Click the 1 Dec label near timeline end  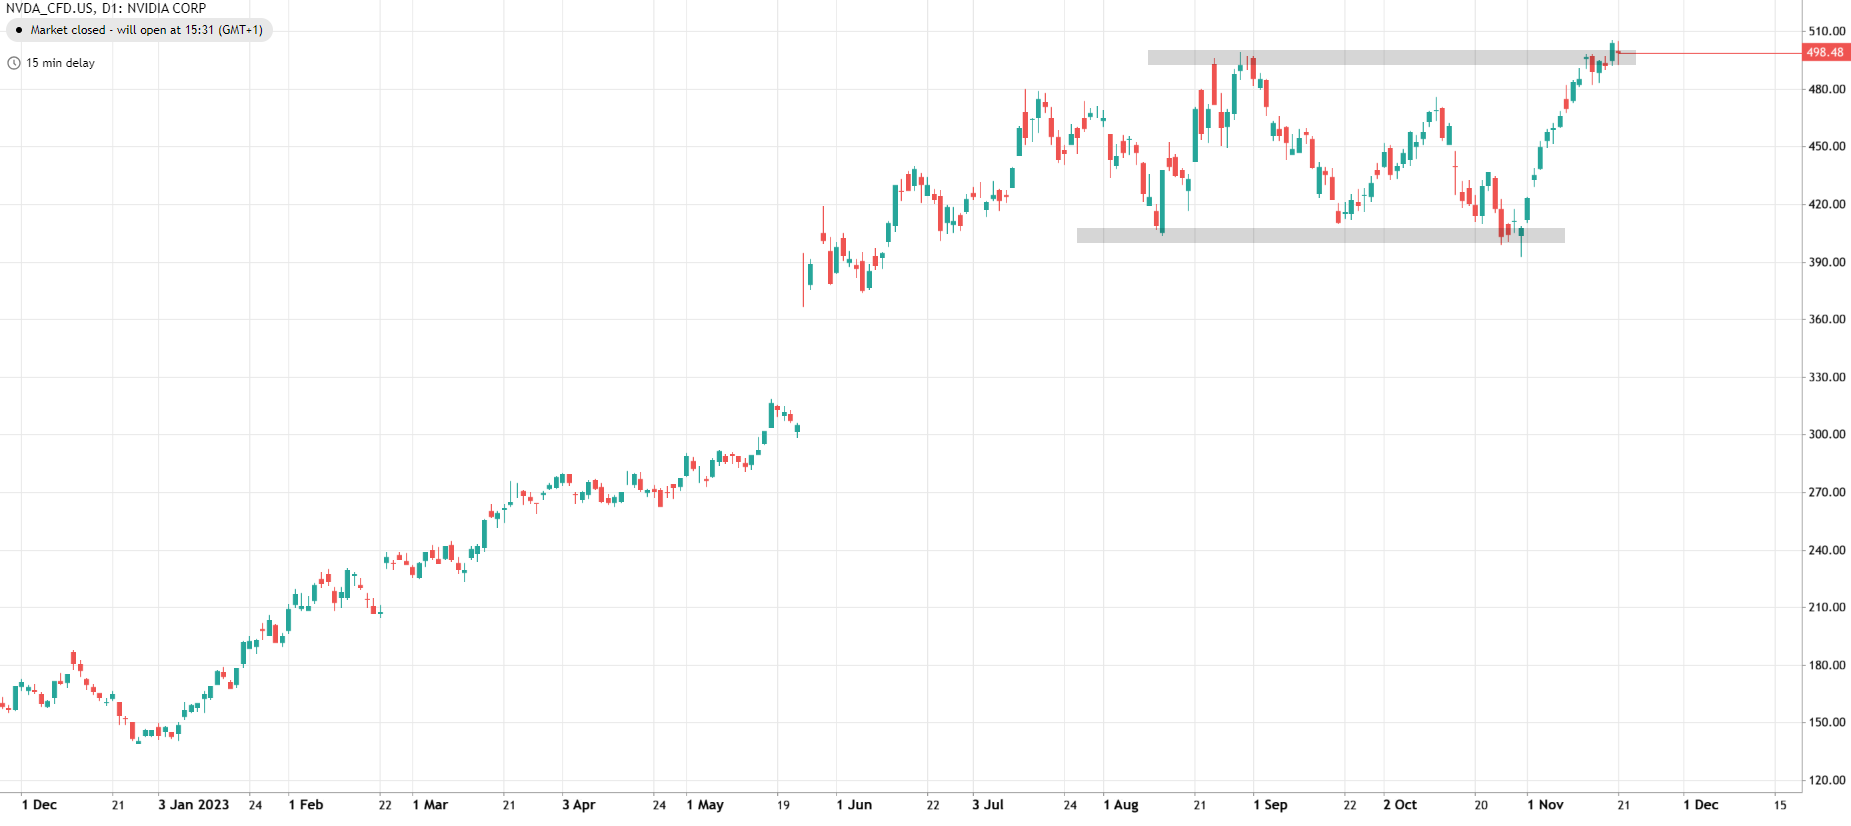[x=1701, y=805]
